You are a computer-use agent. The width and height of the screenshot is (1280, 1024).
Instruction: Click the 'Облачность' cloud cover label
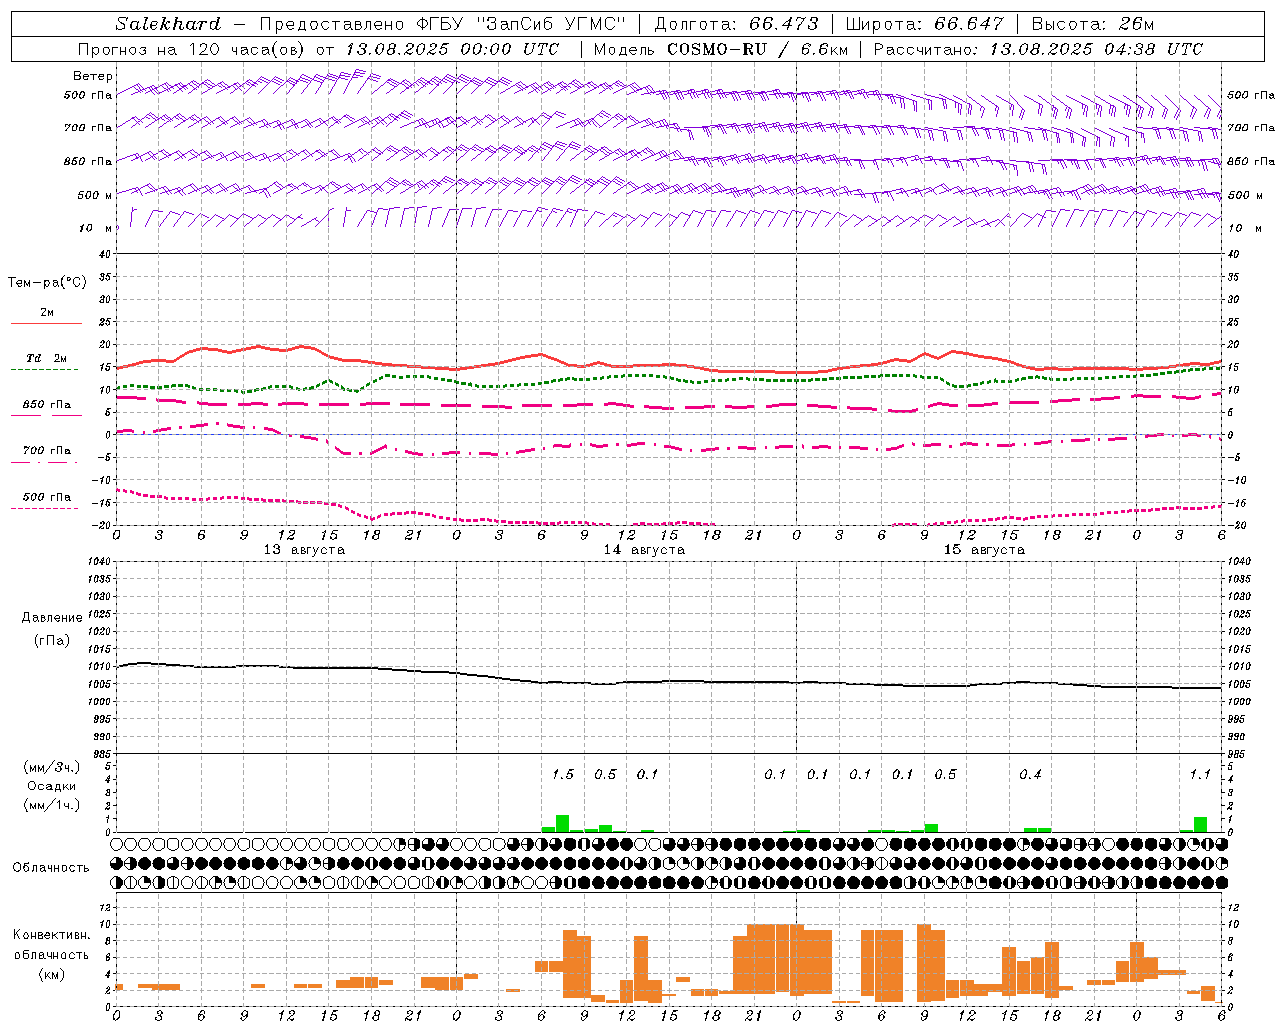(51, 867)
